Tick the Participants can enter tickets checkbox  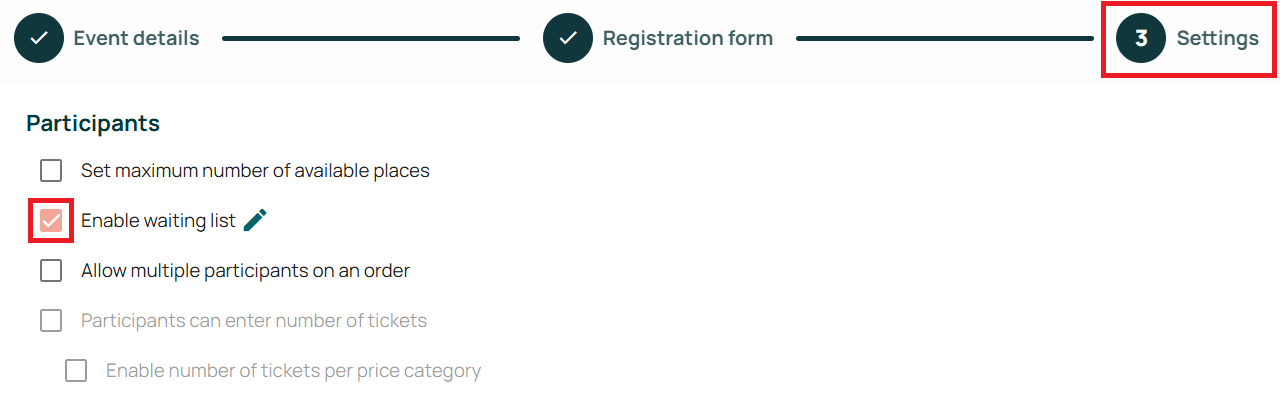coord(51,321)
